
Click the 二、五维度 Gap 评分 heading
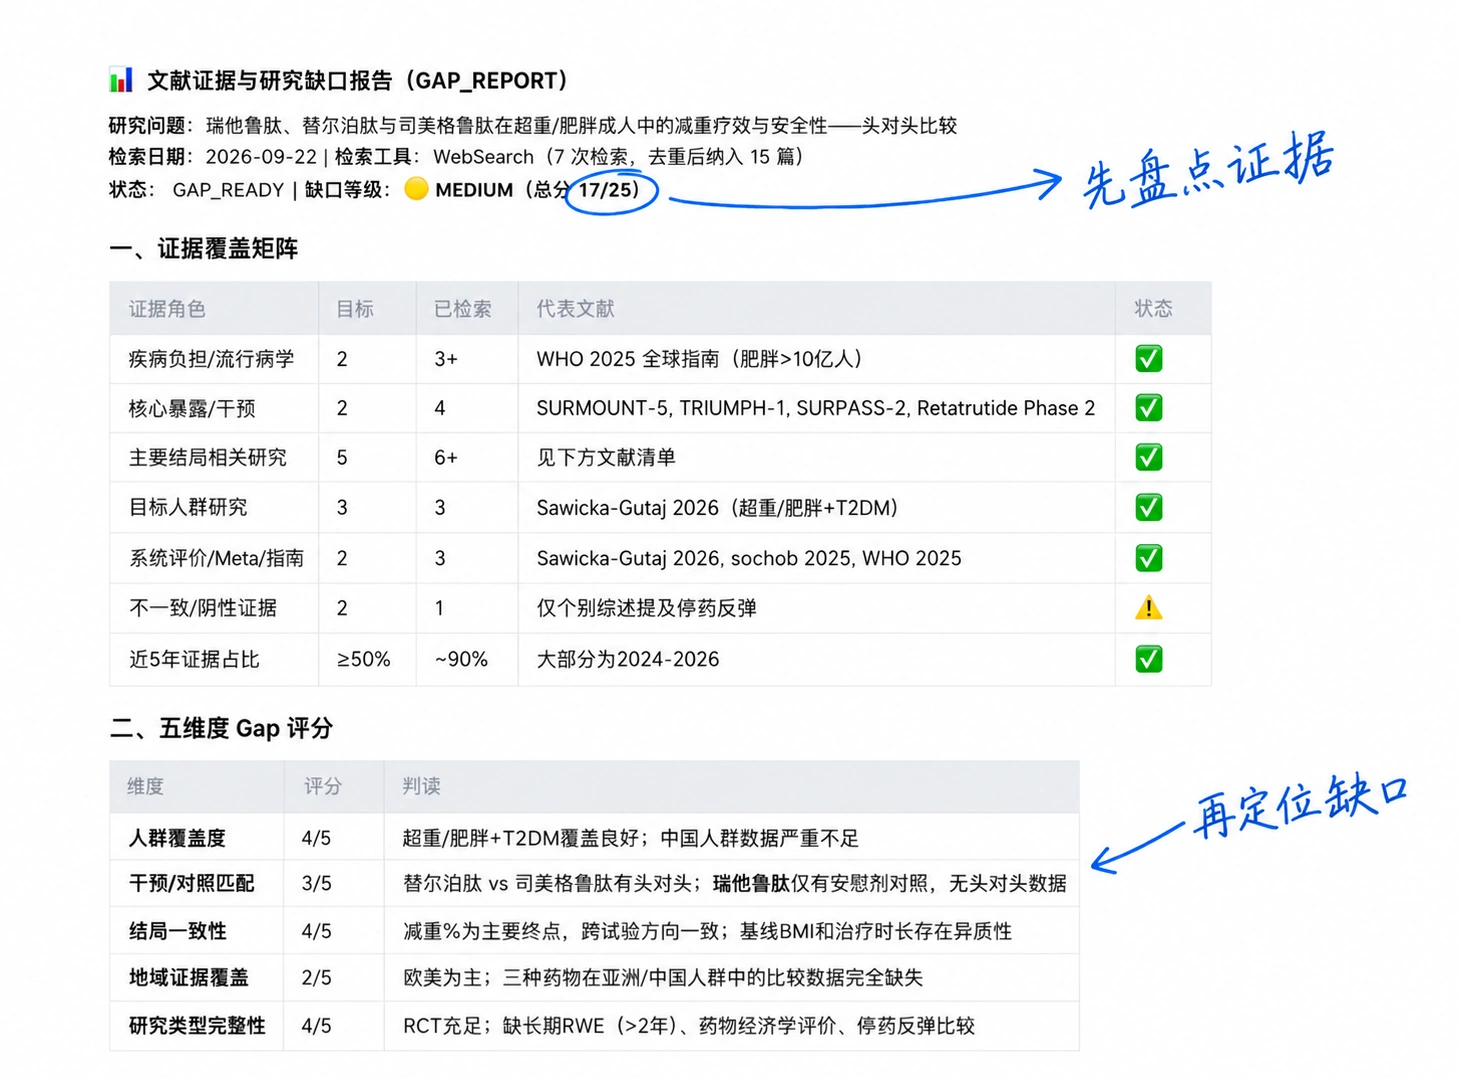pyautogui.click(x=221, y=728)
